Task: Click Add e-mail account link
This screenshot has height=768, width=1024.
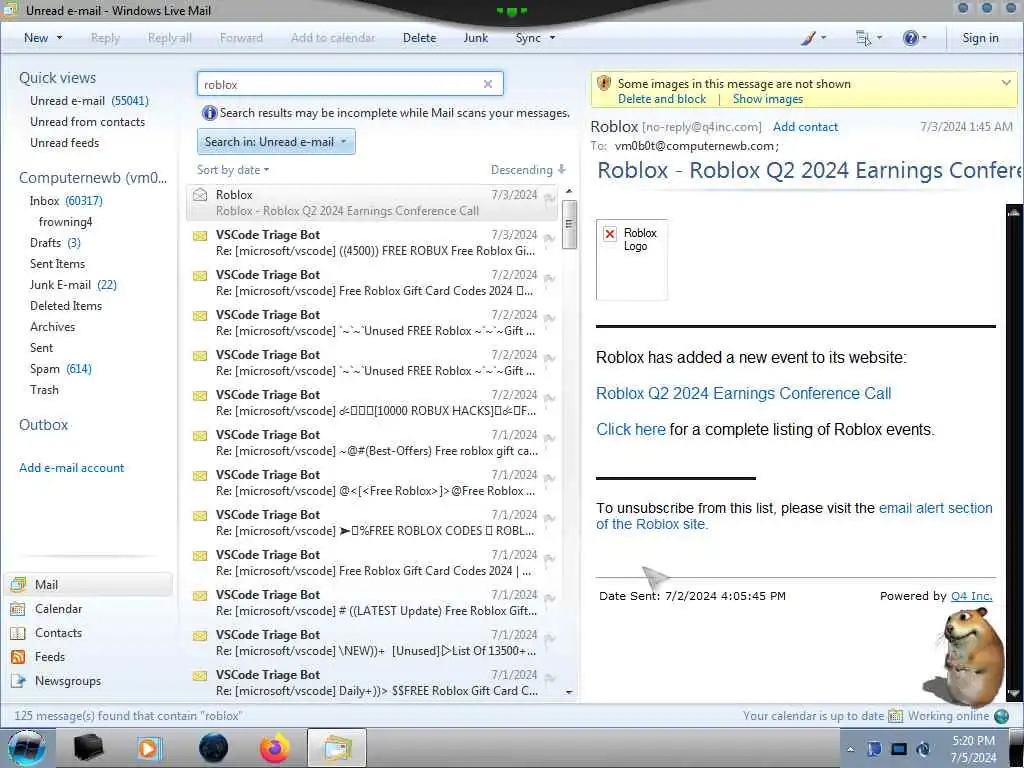Action: tap(71, 468)
